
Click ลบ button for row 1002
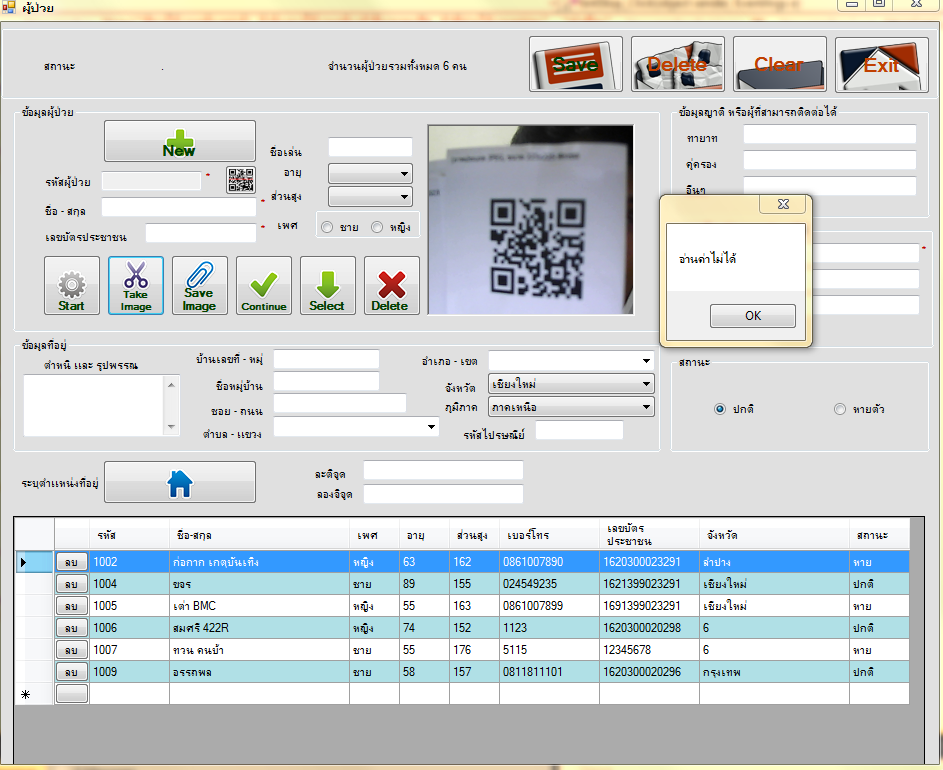(x=72, y=562)
